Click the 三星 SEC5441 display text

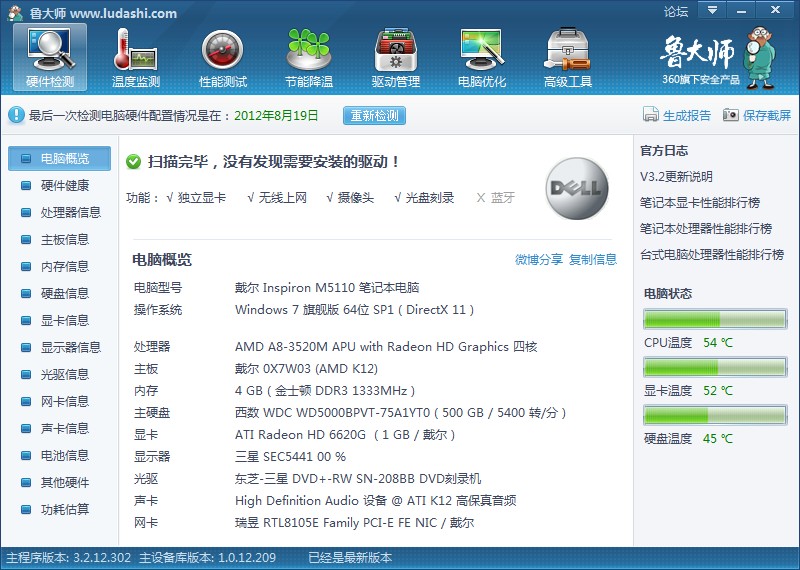[290, 457]
